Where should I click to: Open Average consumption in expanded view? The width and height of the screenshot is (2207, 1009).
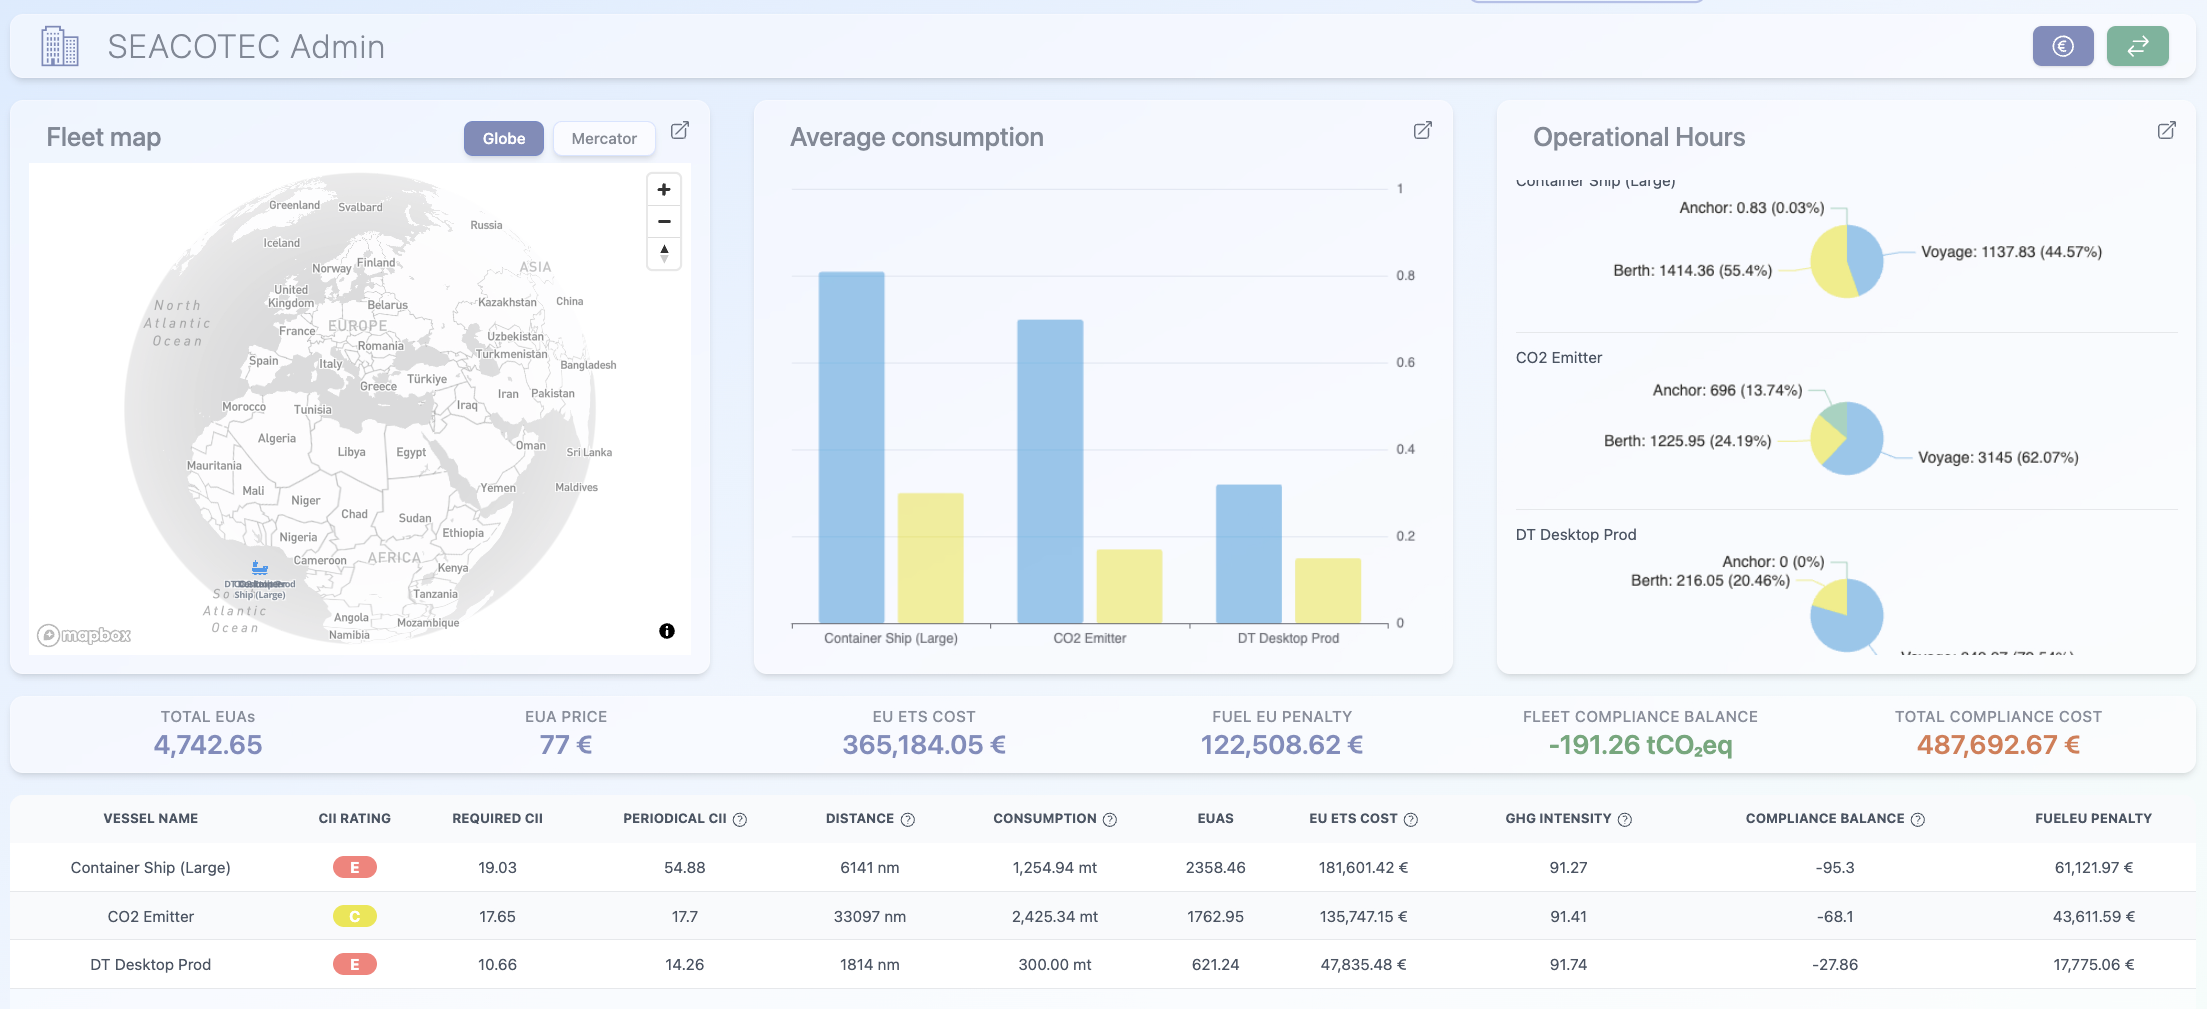(x=1423, y=130)
